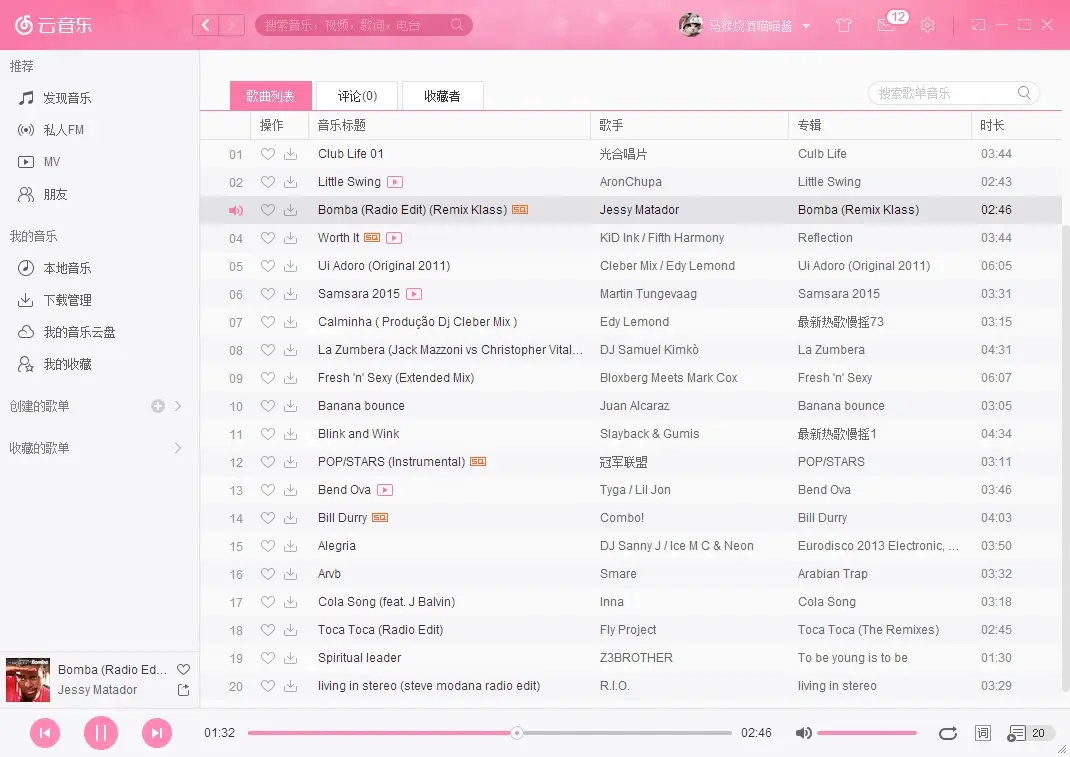
Task: Go back with the navigation back arrow
Action: 205,25
